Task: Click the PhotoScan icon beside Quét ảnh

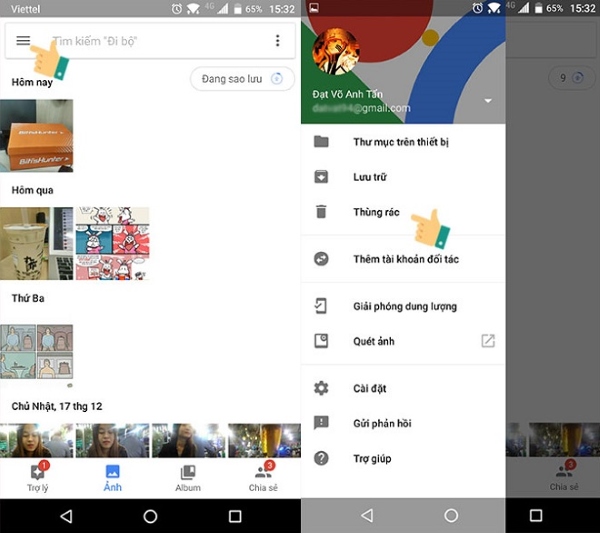Action: pyautogui.click(x=321, y=341)
